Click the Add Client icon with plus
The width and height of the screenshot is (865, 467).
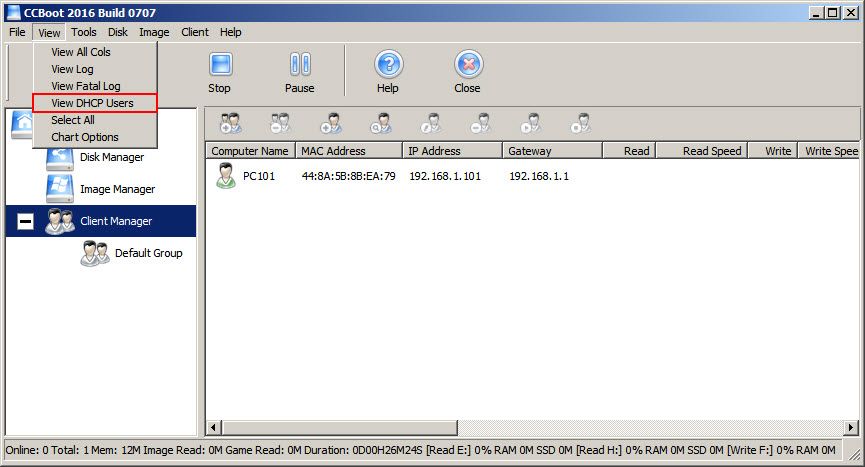tap(330, 124)
